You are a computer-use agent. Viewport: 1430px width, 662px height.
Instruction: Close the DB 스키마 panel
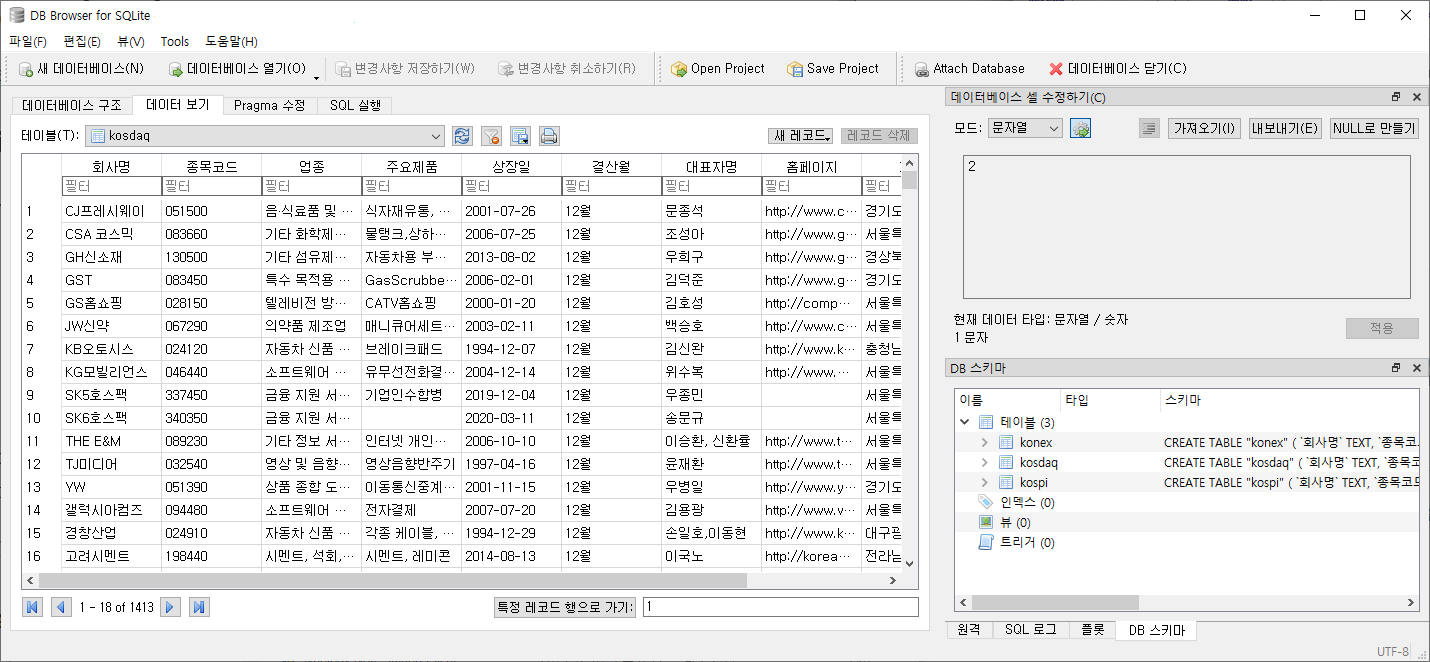coord(1416,368)
